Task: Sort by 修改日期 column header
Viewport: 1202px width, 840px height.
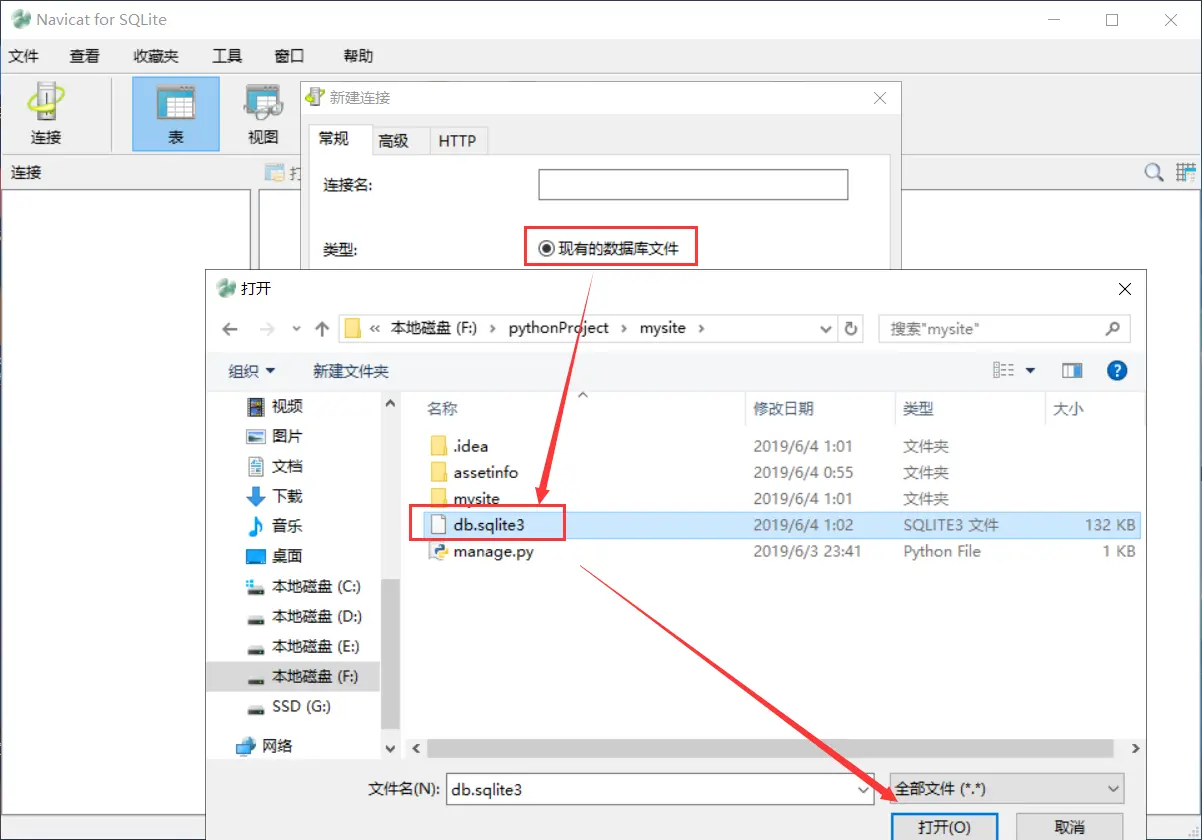Action: point(783,408)
